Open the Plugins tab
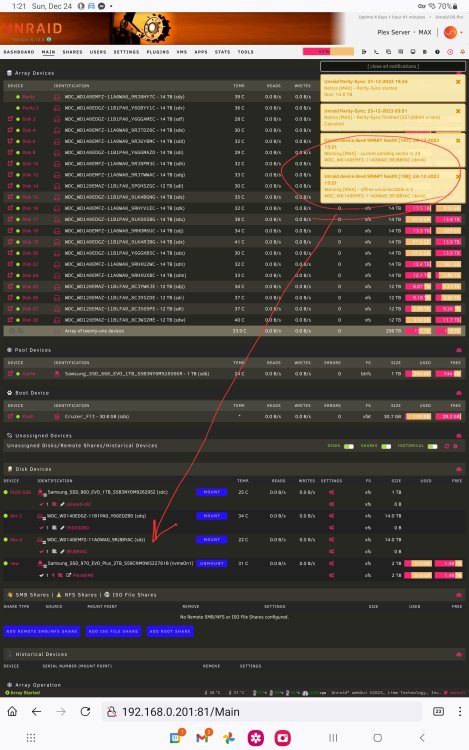This screenshot has width=469, height=750. pyautogui.click(x=158, y=52)
